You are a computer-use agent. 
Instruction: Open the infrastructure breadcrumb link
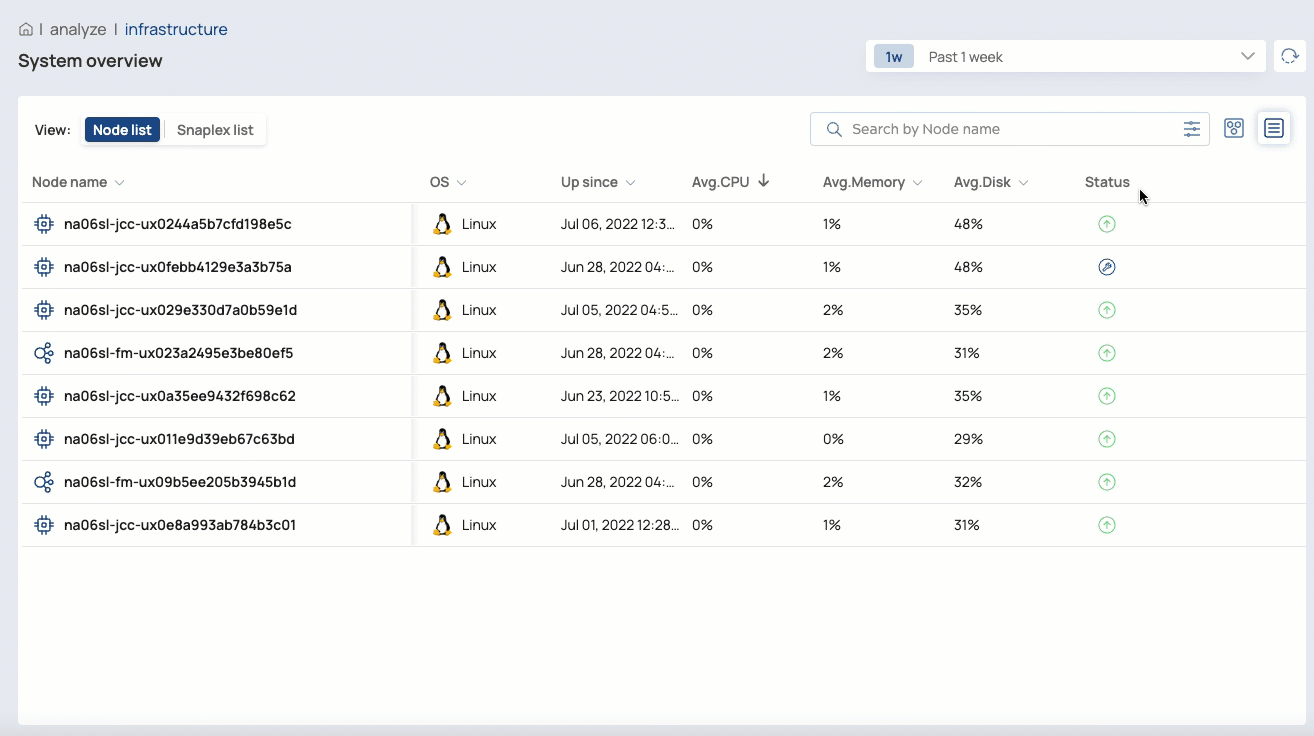[176, 28]
